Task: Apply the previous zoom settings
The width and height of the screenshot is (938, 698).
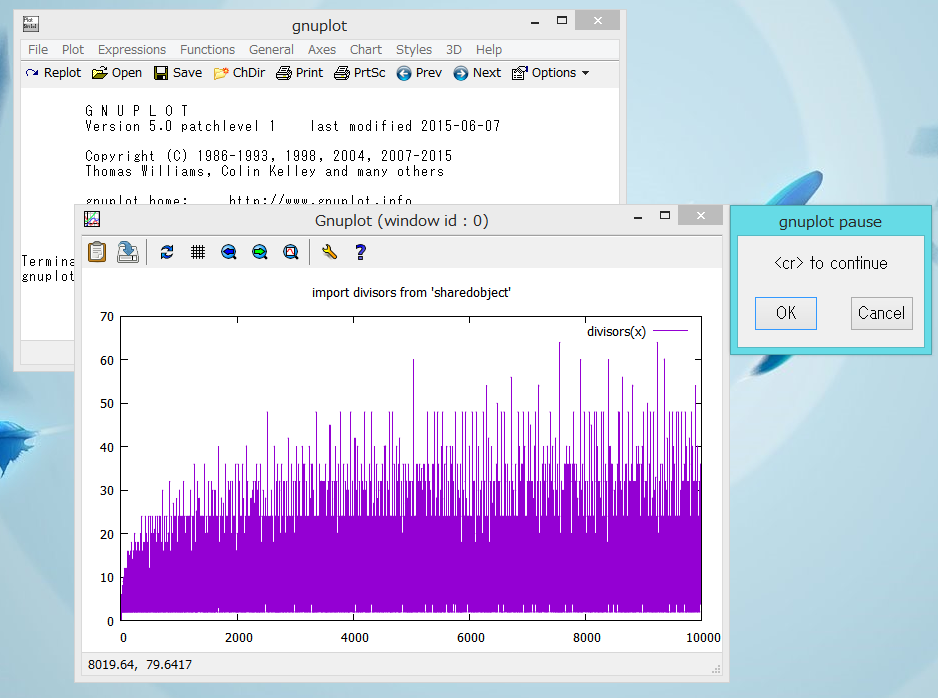Action: (229, 252)
